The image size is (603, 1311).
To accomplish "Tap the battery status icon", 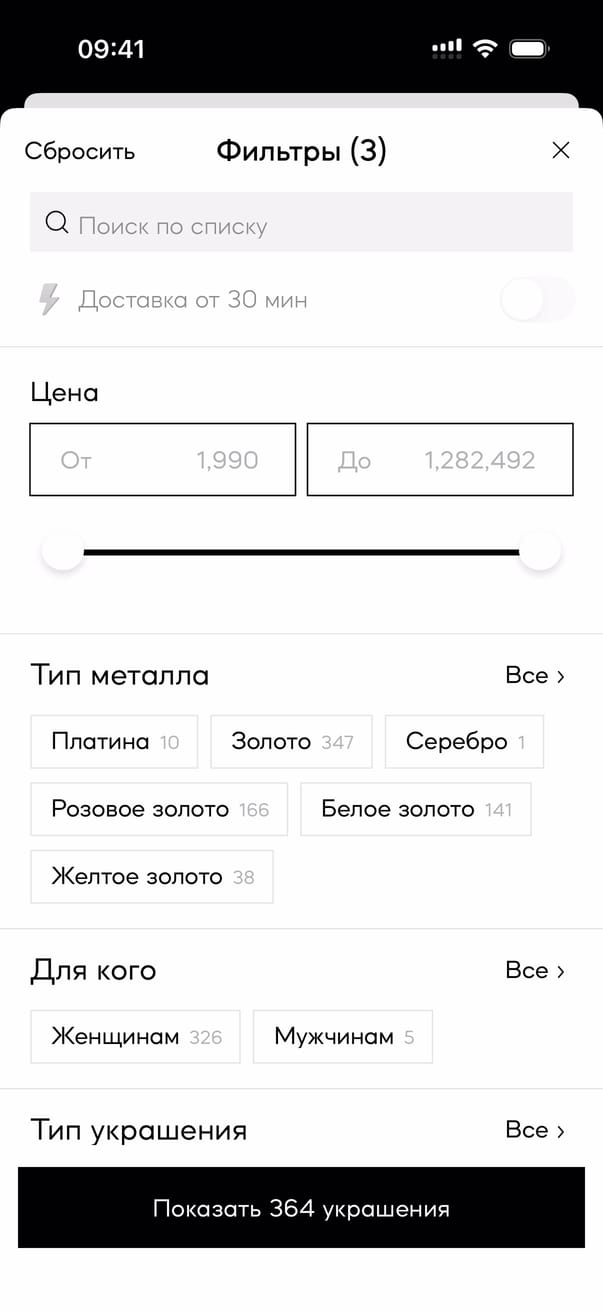I will [x=529, y=48].
